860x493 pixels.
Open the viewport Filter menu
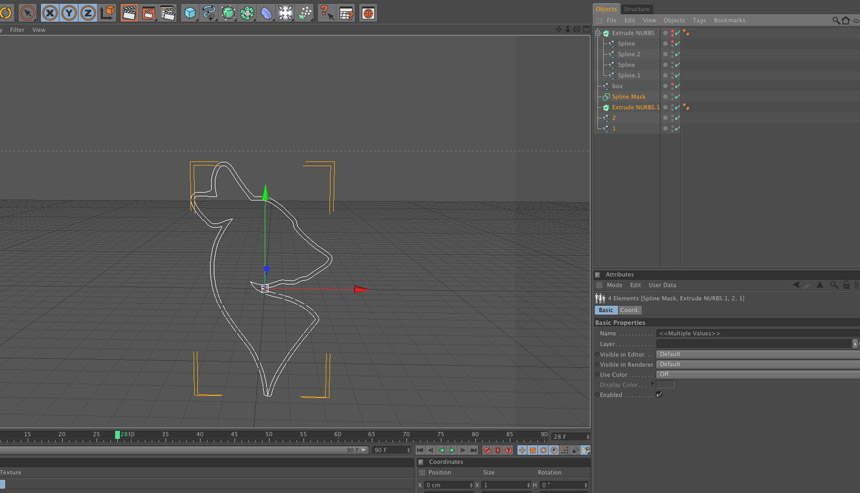(17, 30)
